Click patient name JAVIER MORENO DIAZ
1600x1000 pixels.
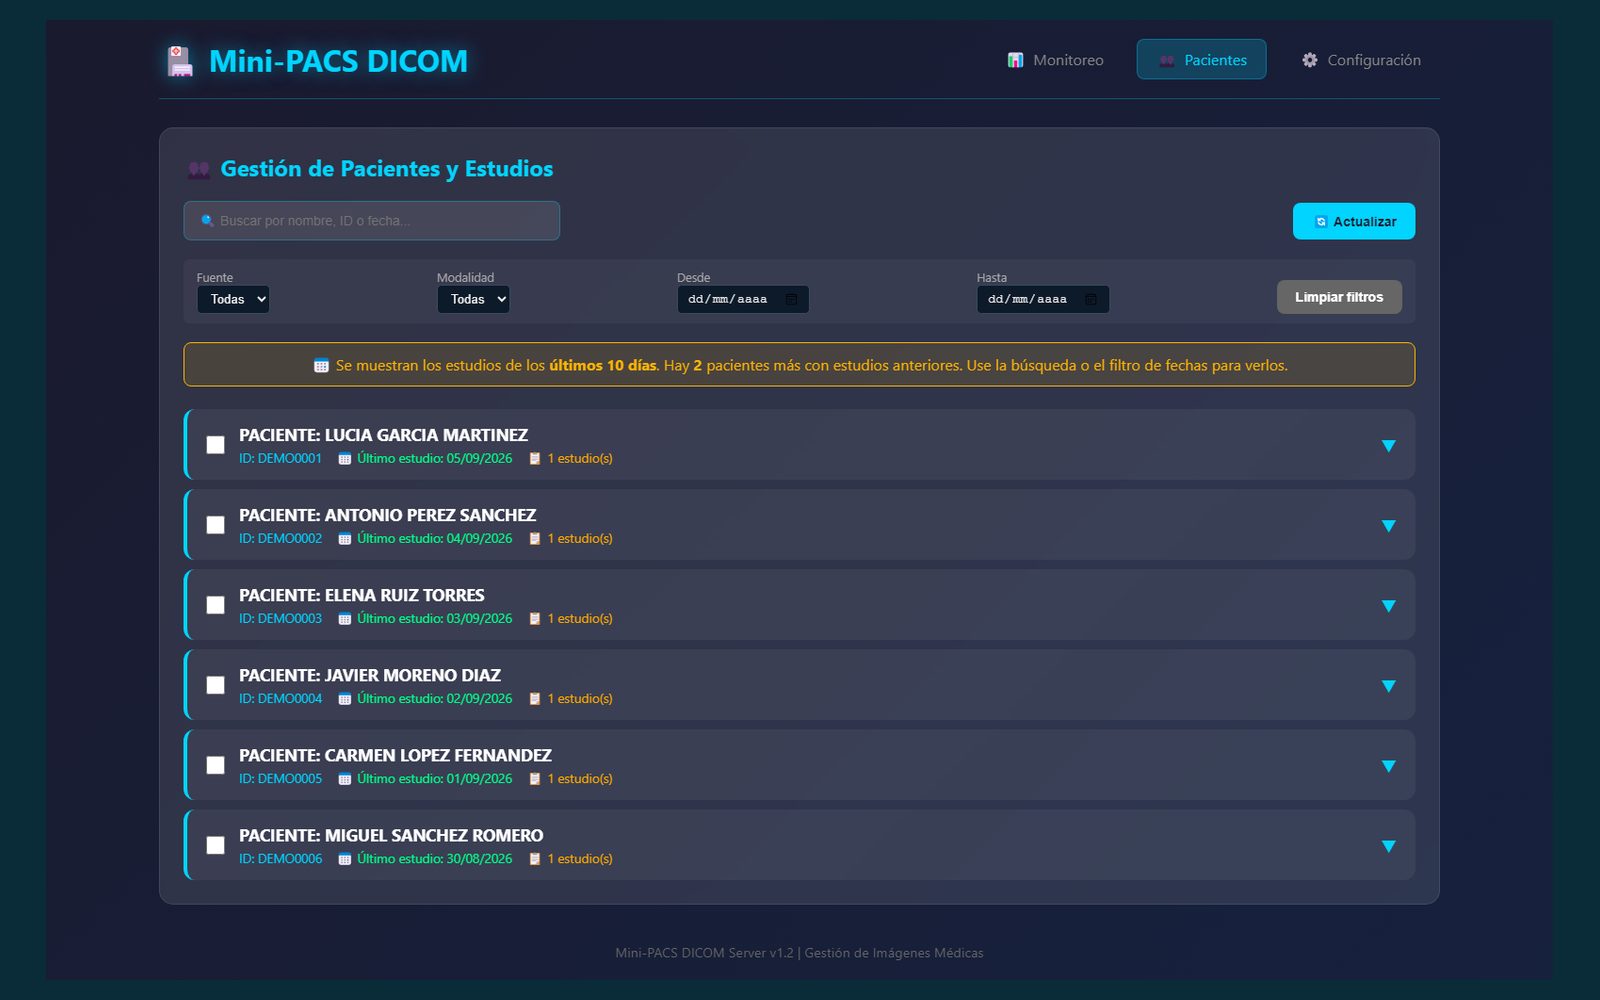pos(412,675)
